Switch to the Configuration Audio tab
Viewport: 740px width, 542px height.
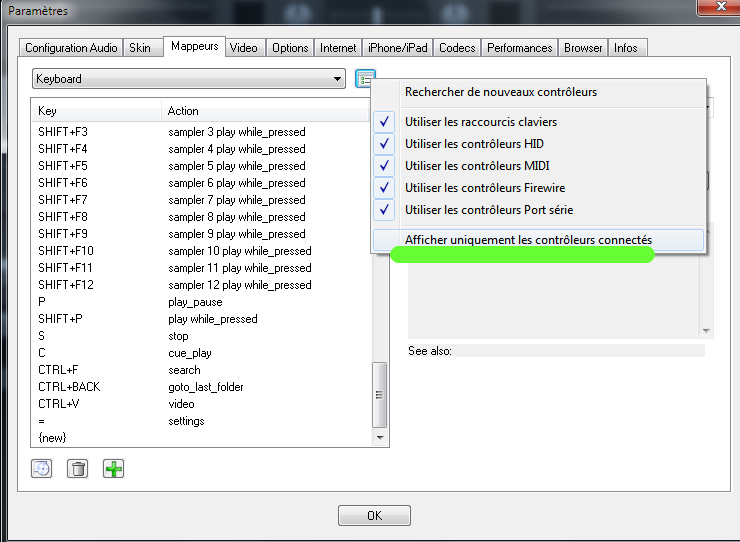click(71, 48)
